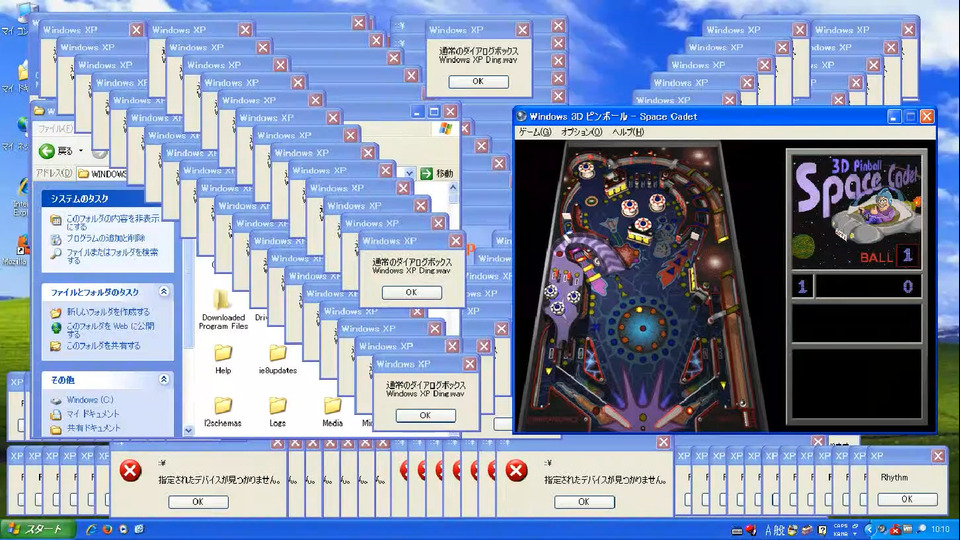
Task: Launch Internet Explorer from quick launch bar
Action: pos(91,529)
